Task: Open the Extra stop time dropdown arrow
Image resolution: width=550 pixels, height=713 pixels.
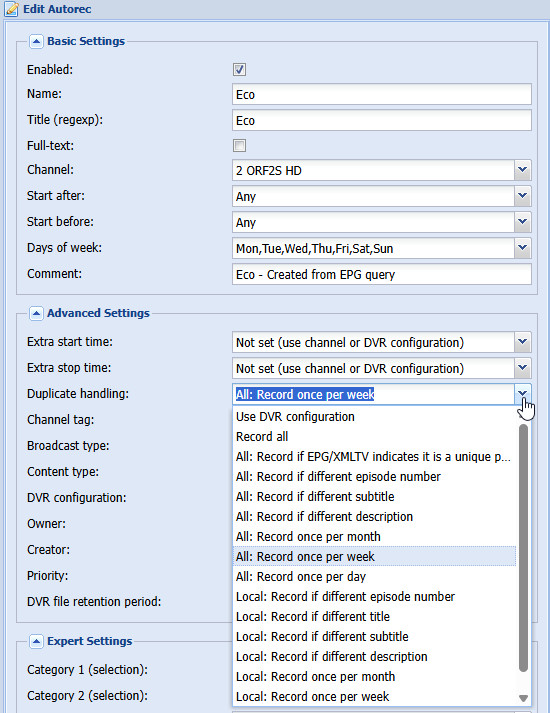Action: (x=523, y=368)
